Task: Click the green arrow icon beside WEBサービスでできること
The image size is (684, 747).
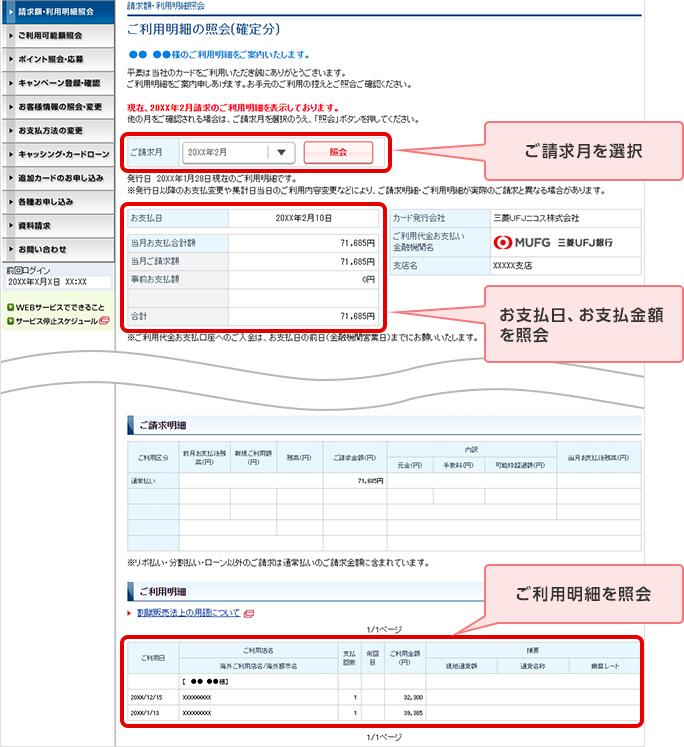Action: click(x=10, y=307)
